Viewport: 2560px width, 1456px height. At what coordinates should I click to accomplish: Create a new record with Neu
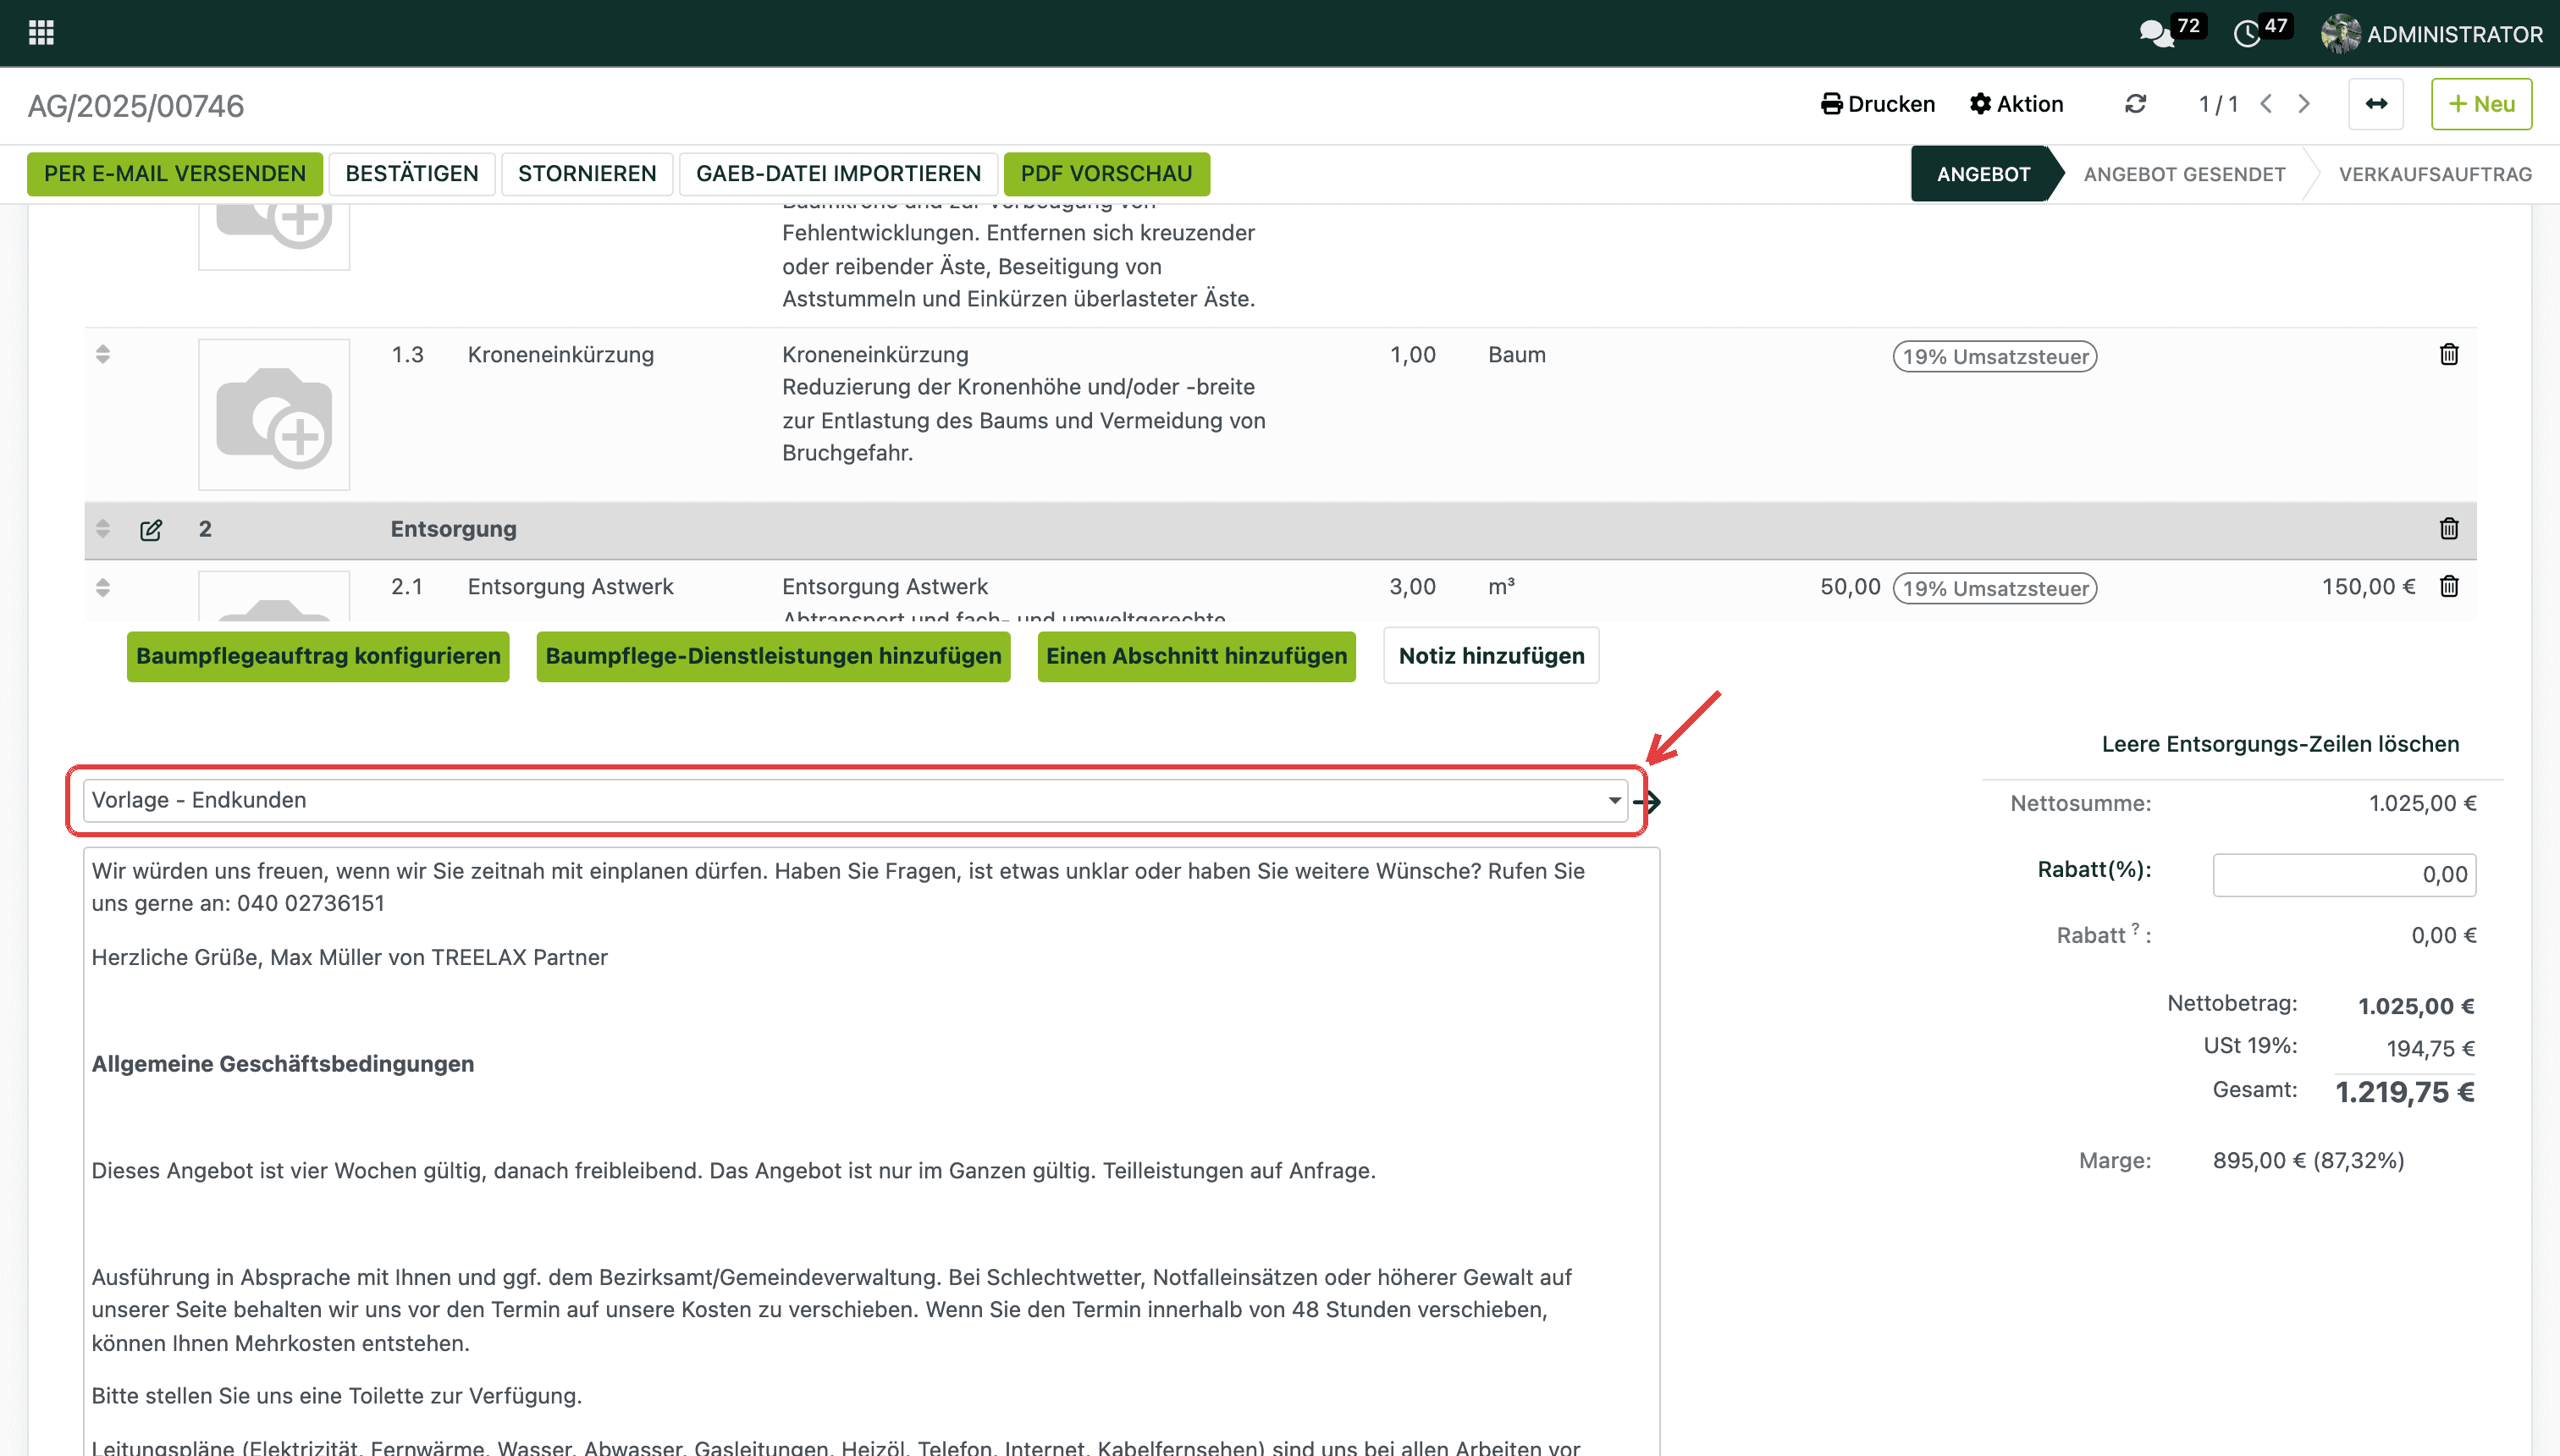[2481, 104]
